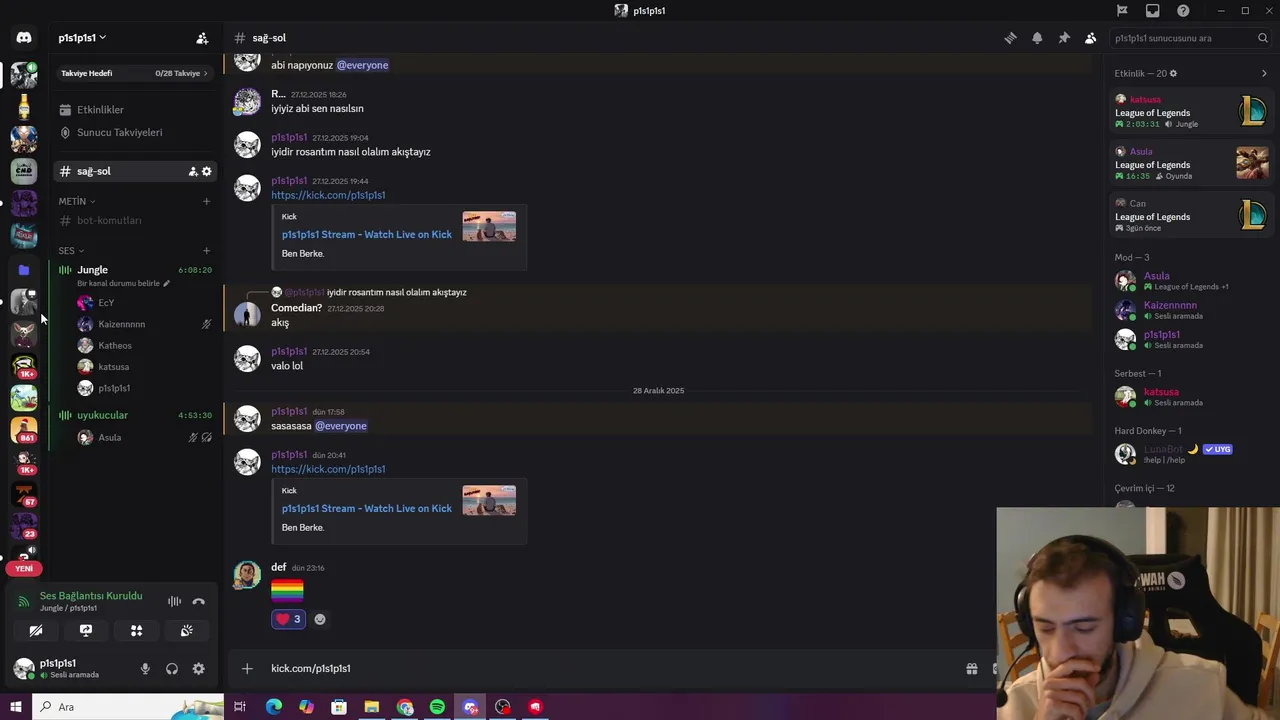
Task: Join the uyukucular voice channel
Action: coord(102,415)
